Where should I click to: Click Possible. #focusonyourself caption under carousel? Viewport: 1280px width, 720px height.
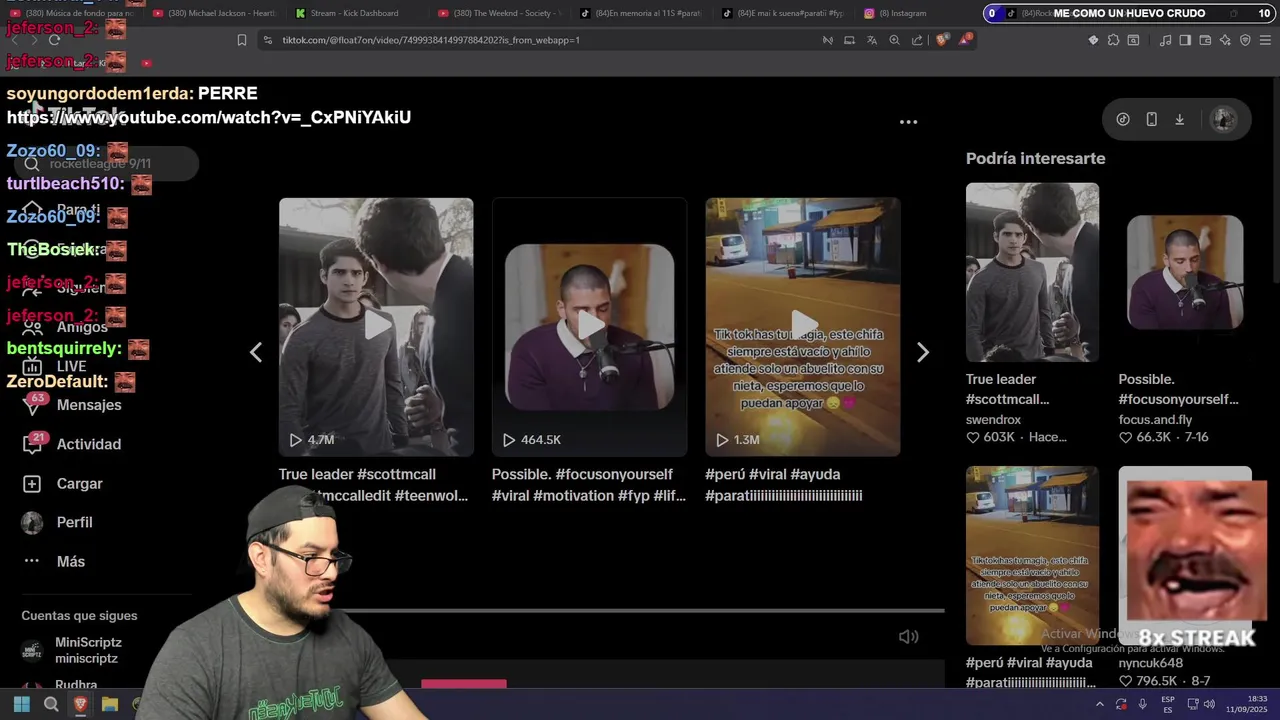coord(589,485)
